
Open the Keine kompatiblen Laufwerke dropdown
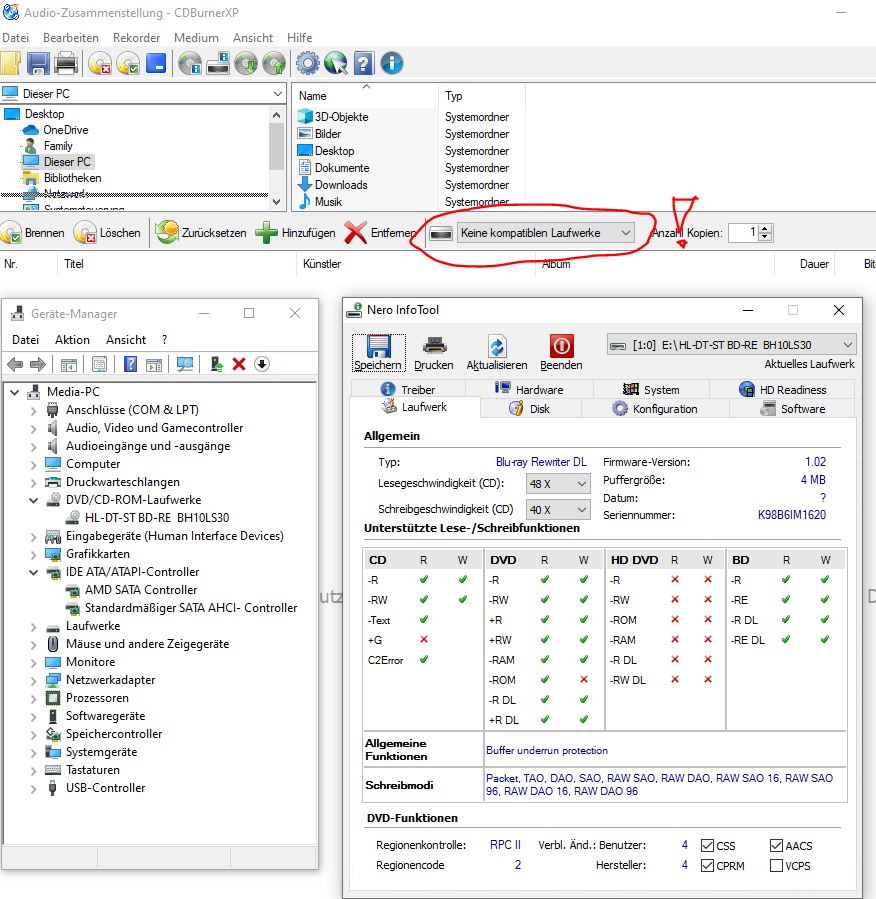[x=545, y=233]
